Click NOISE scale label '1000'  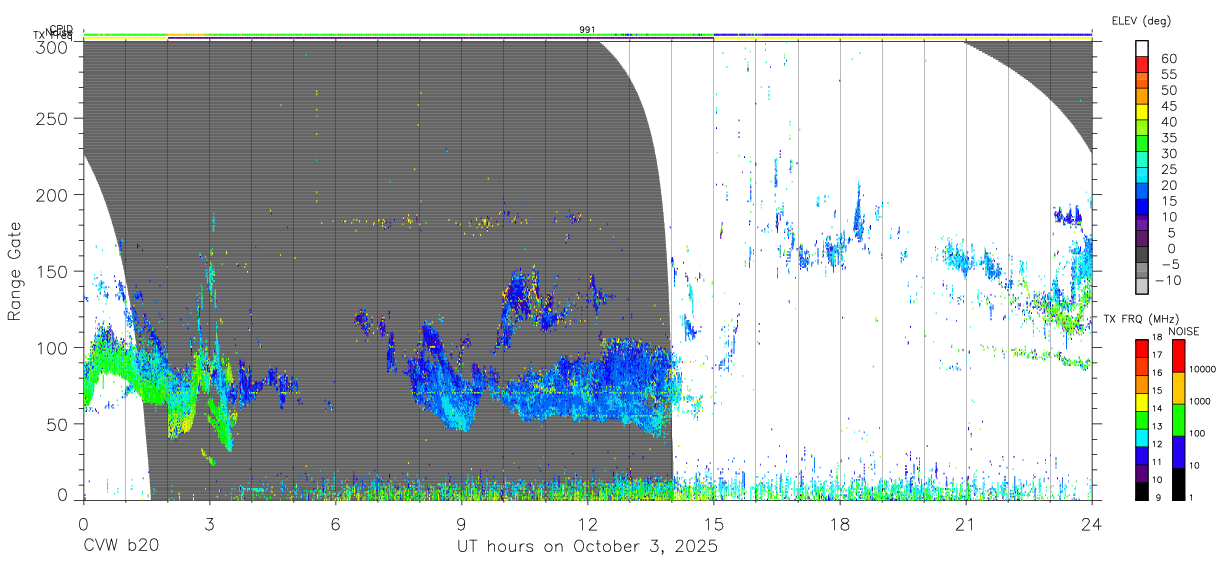pyautogui.click(x=1199, y=401)
